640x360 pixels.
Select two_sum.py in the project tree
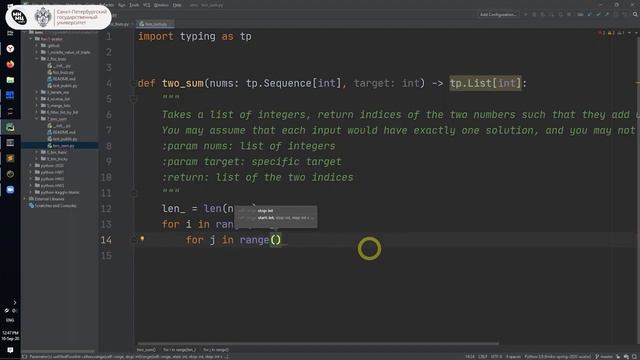tap(63, 145)
